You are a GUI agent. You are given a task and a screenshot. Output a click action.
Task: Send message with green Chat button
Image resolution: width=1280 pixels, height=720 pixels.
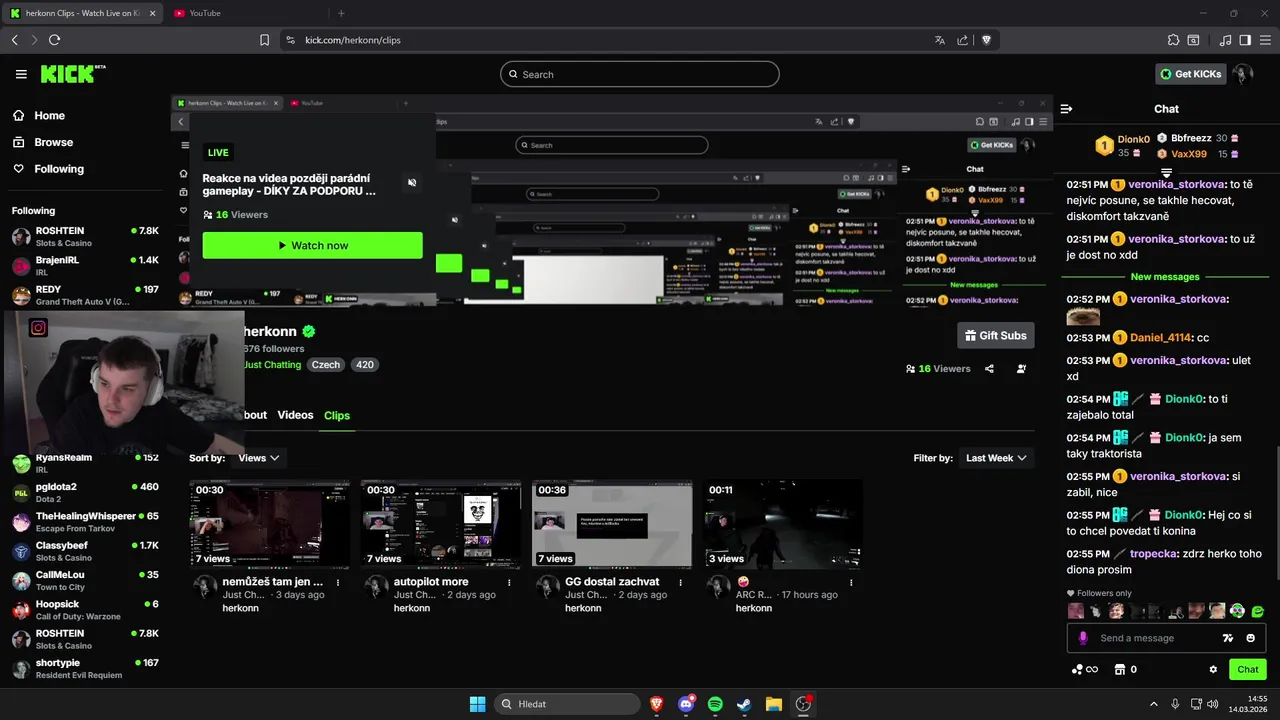[1248, 669]
